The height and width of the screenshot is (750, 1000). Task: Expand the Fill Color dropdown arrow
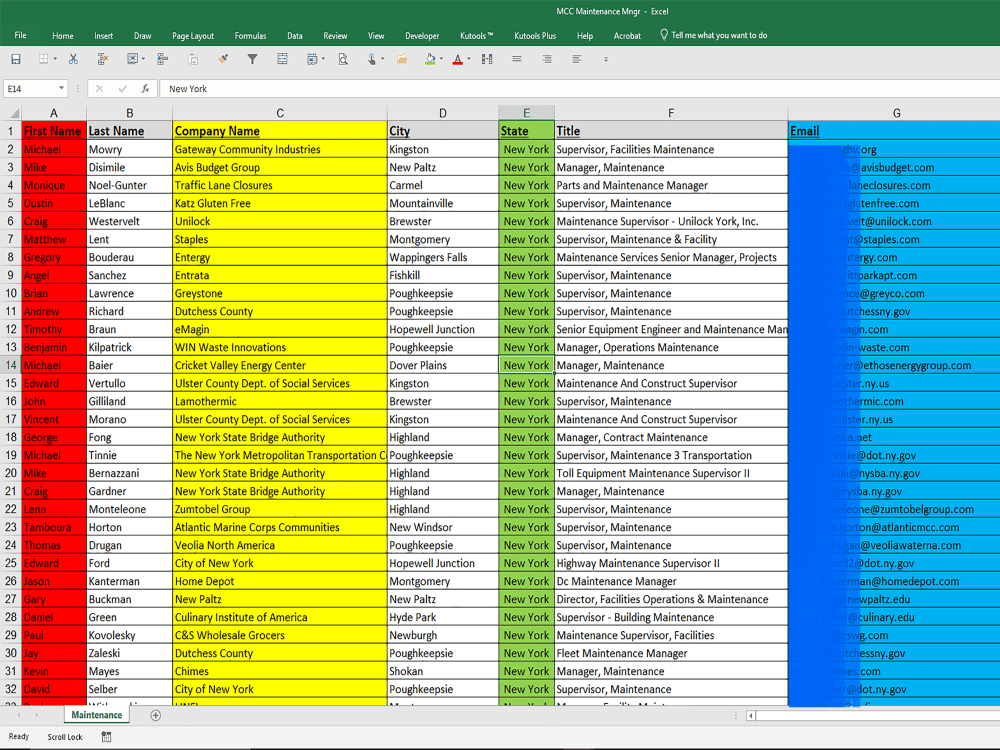tap(442, 59)
